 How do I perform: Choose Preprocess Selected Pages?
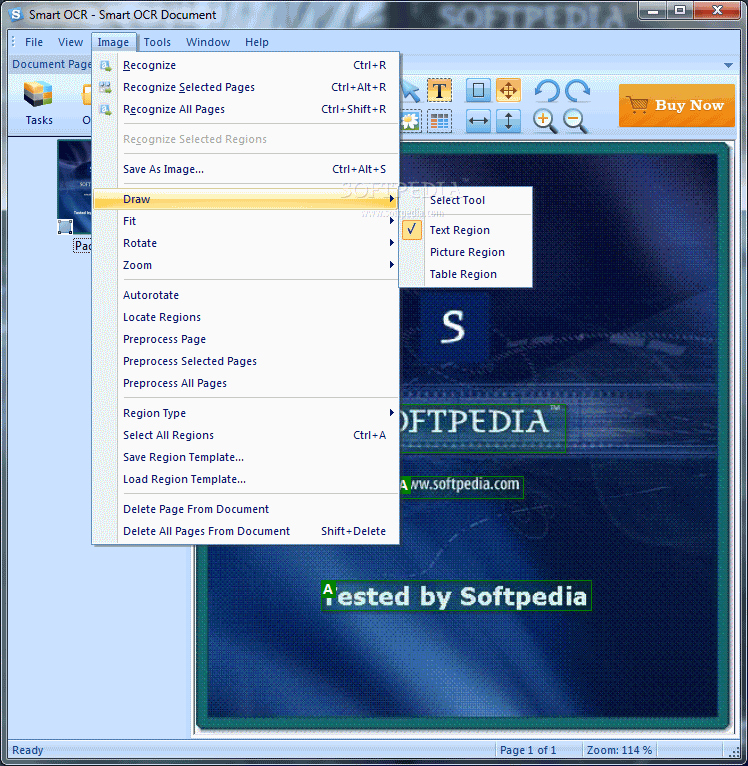click(245, 361)
